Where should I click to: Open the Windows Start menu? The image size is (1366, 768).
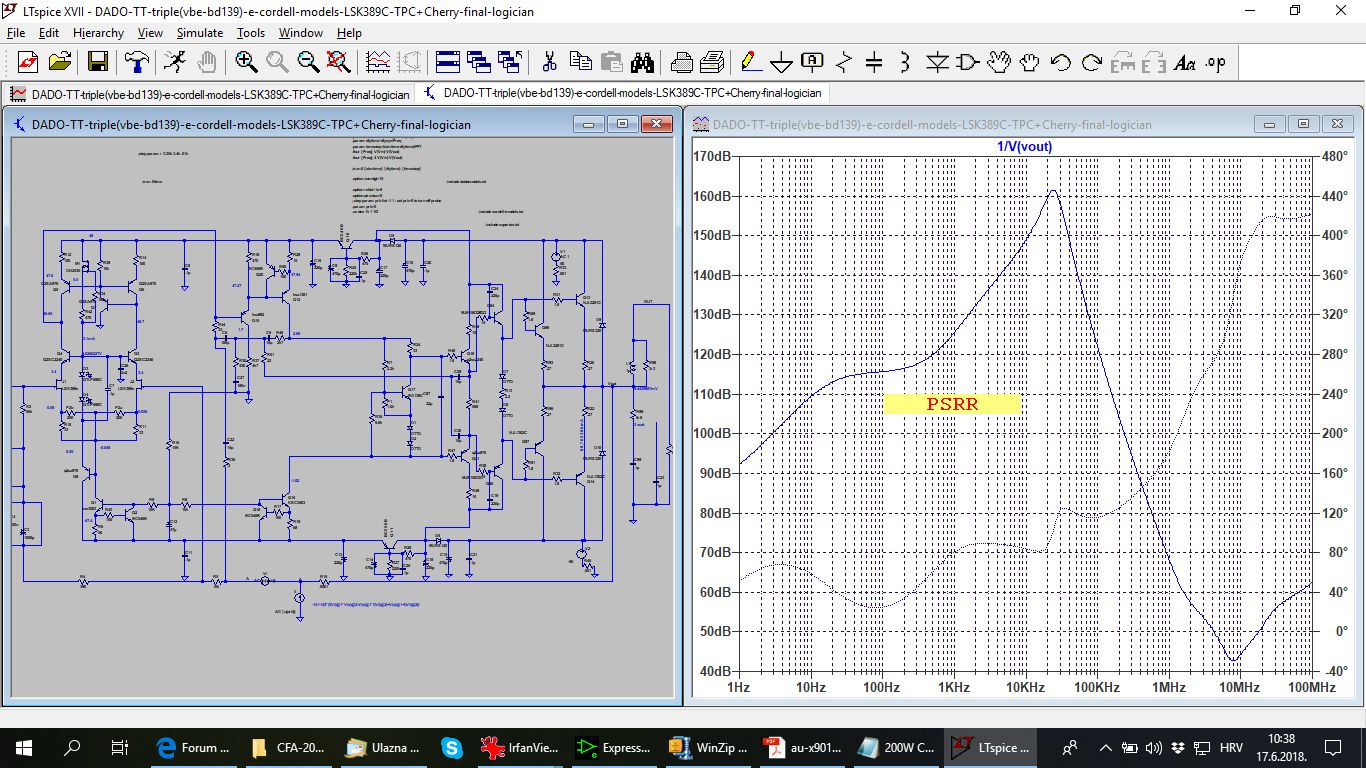[24, 748]
